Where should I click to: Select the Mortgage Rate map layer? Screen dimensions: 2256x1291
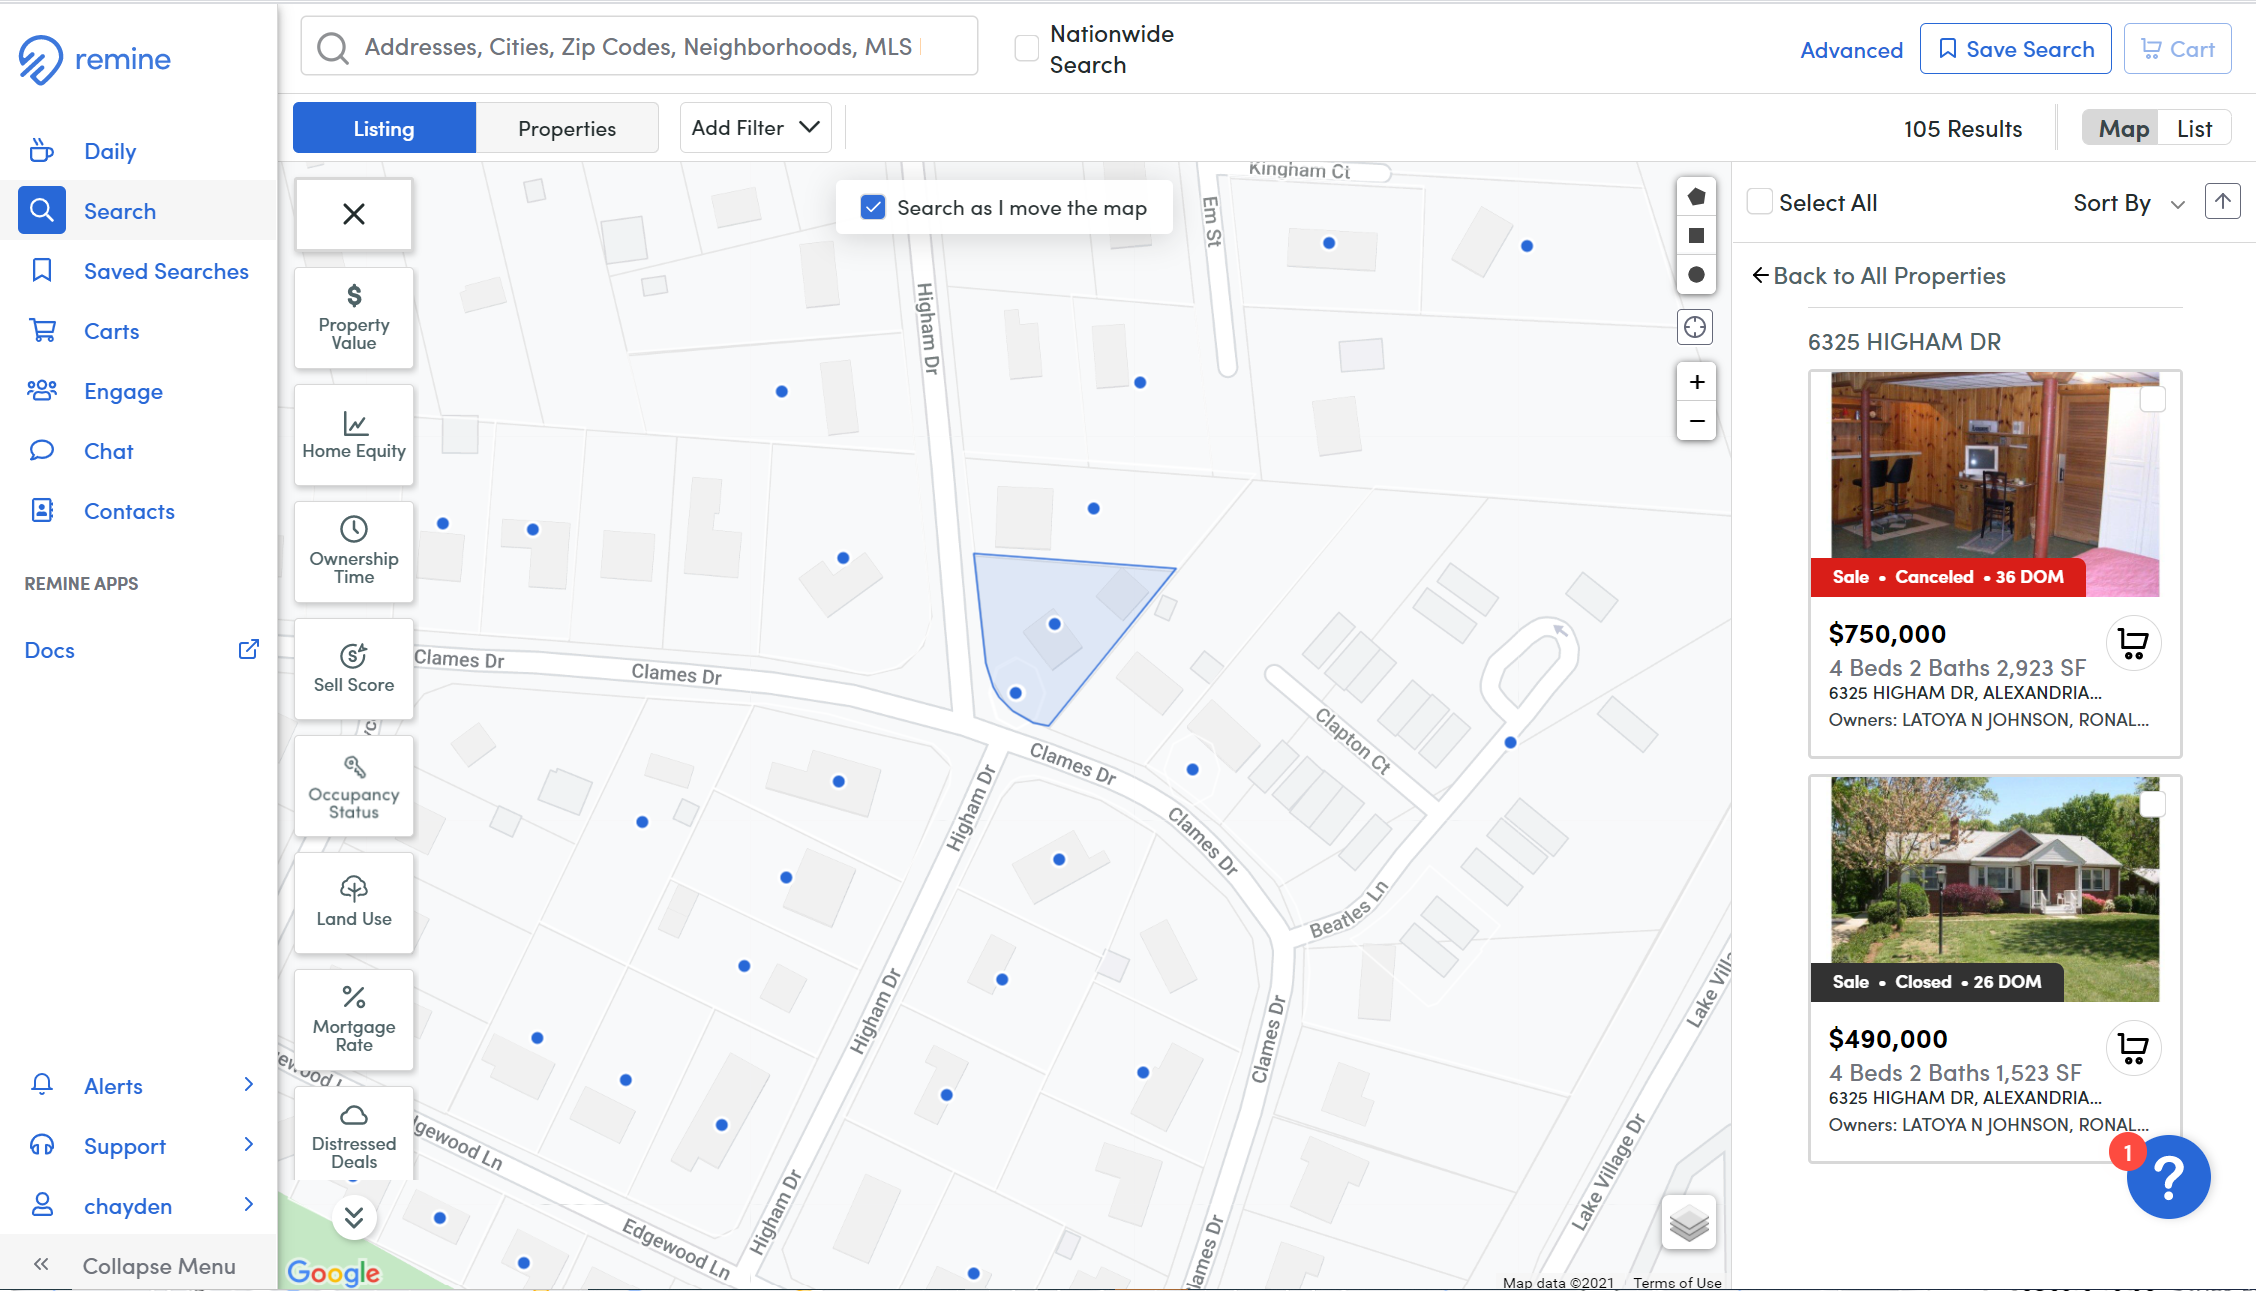coord(354,1020)
